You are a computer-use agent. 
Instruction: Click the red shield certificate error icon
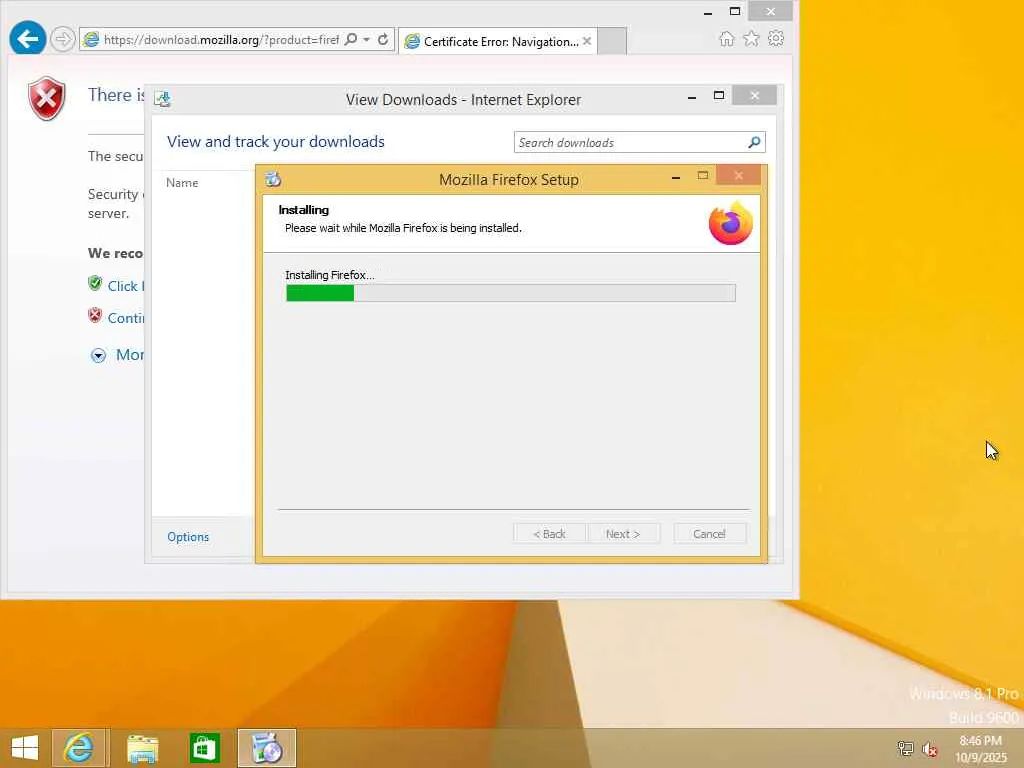46,99
